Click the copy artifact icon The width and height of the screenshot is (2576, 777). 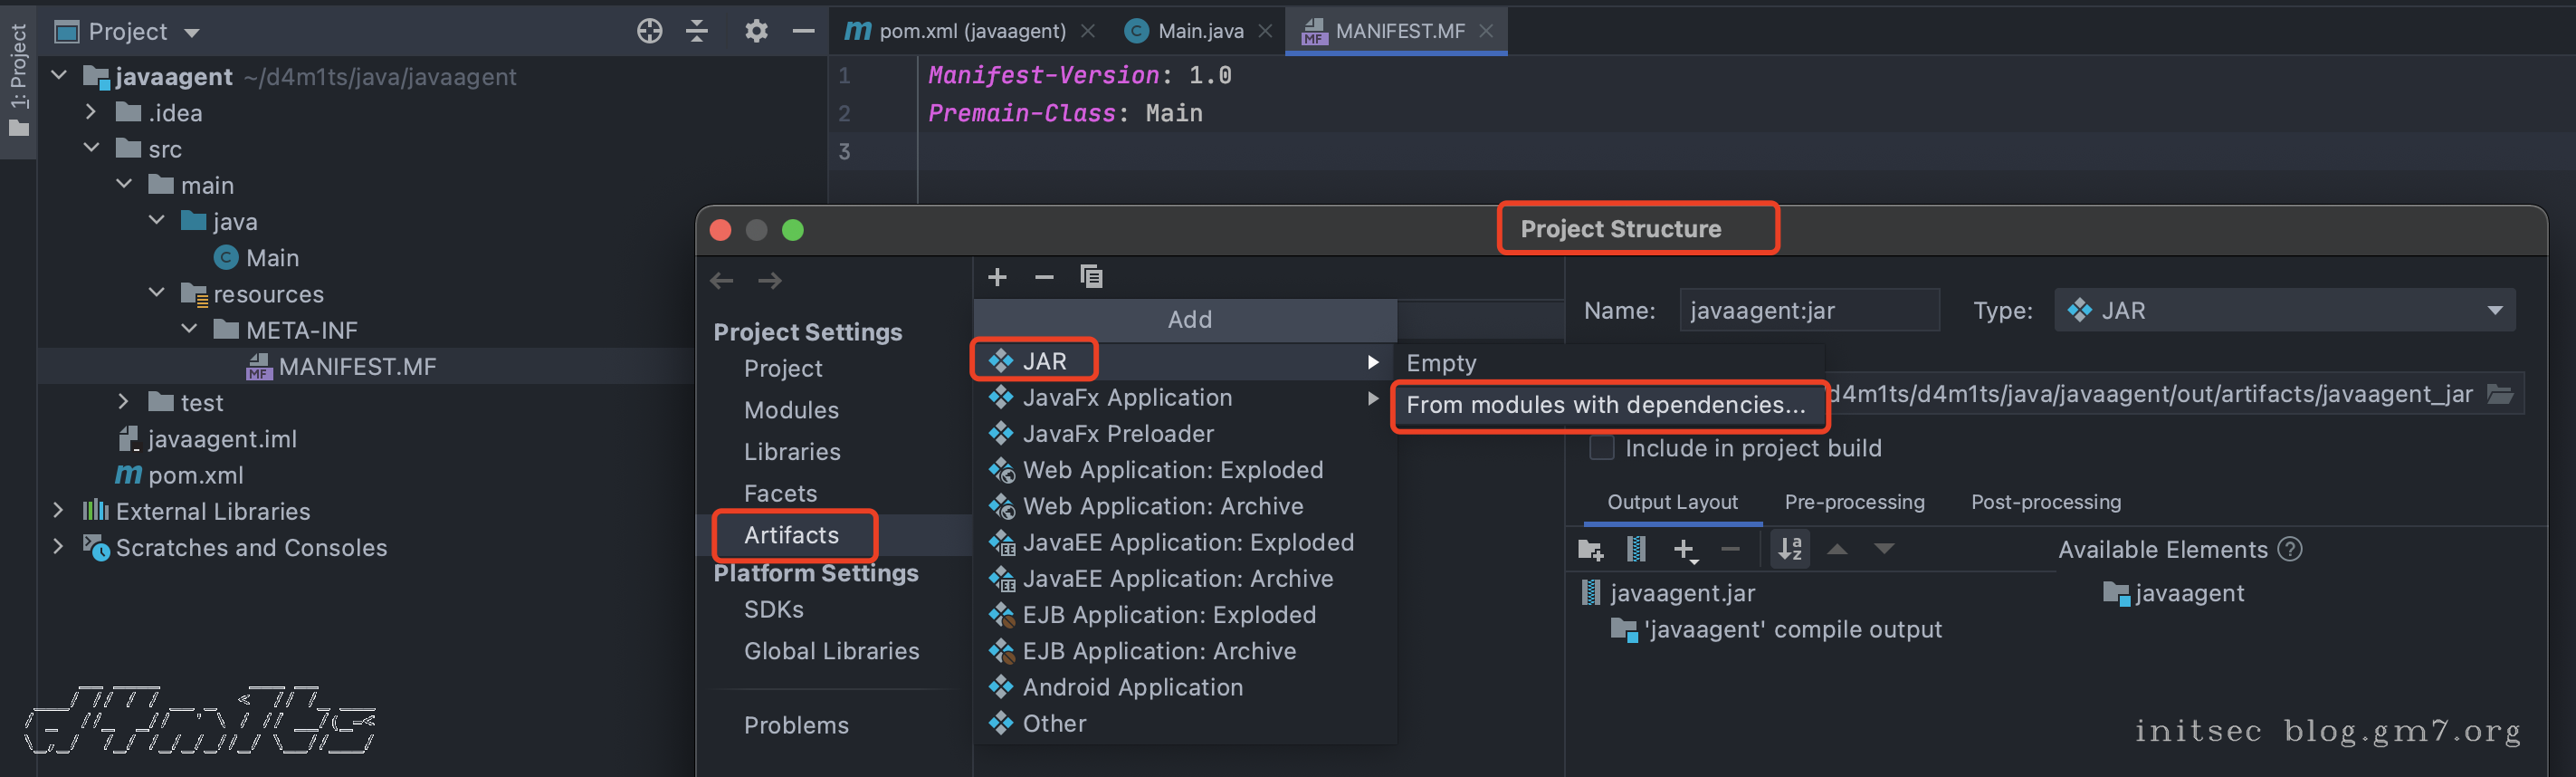tap(1091, 277)
